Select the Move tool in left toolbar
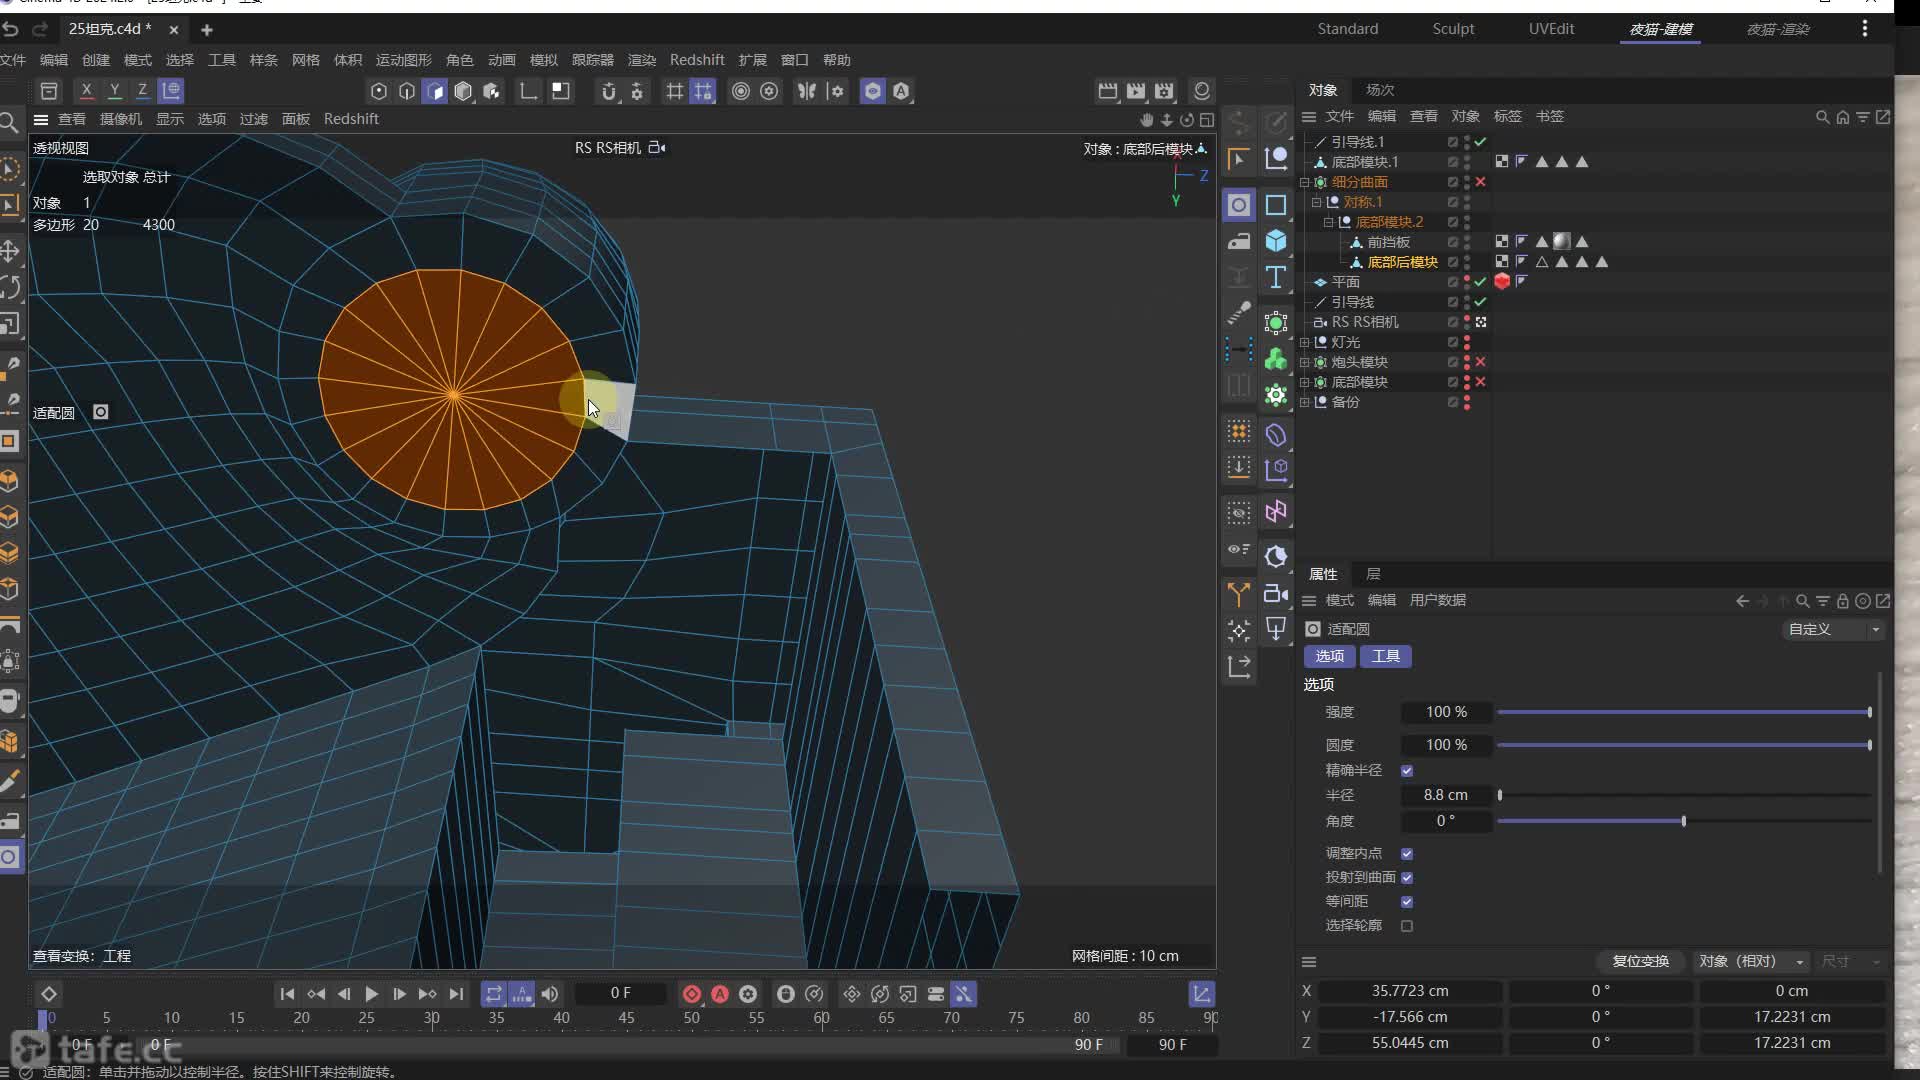 pyautogui.click(x=10, y=250)
